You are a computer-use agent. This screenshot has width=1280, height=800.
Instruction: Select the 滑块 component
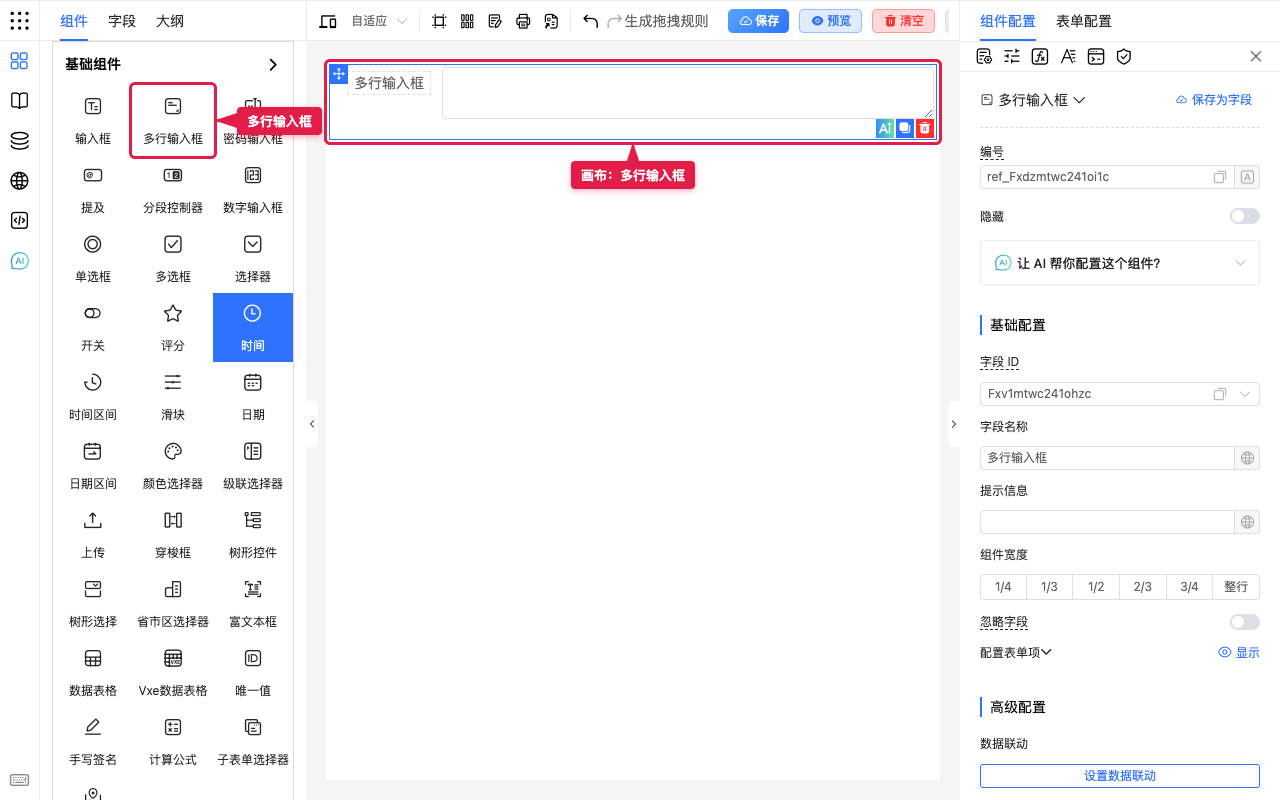click(x=173, y=396)
